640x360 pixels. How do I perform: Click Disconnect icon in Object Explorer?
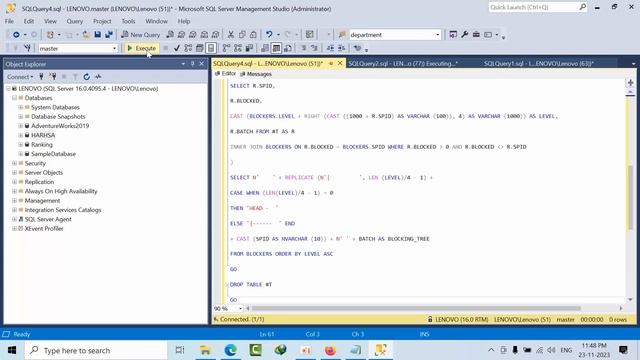(x=53, y=77)
